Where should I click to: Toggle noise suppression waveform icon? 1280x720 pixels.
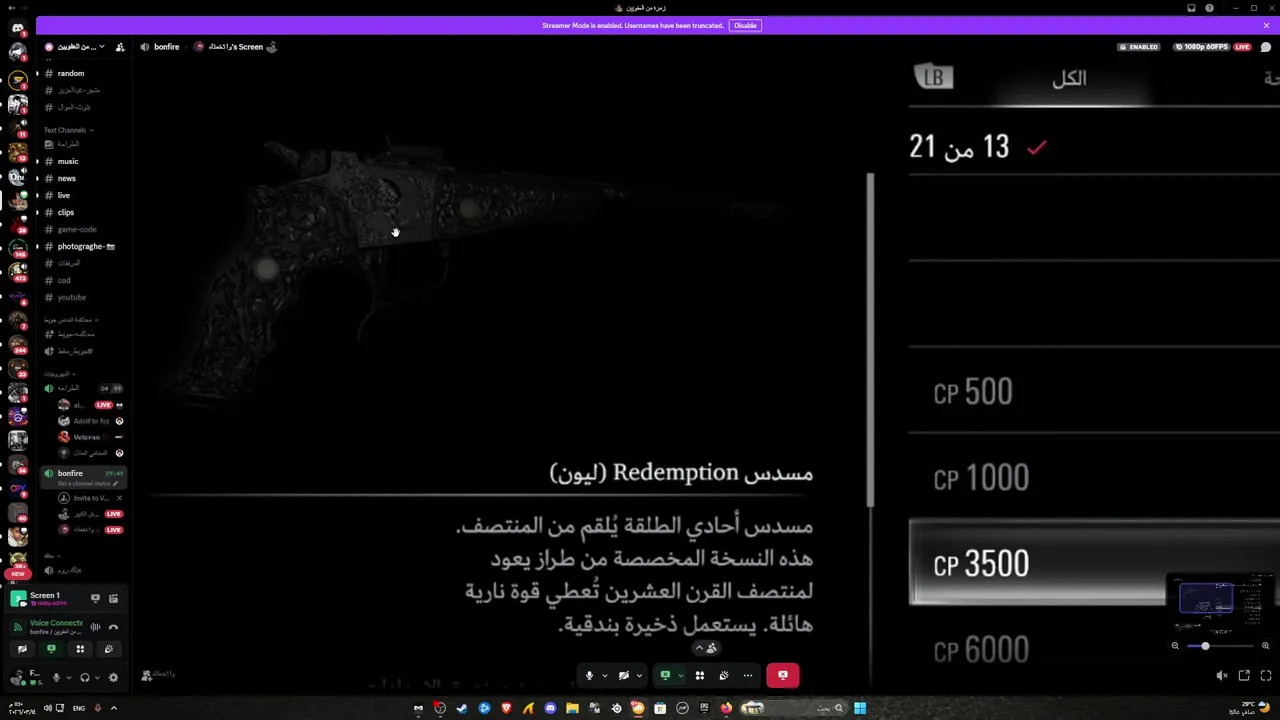pos(95,627)
